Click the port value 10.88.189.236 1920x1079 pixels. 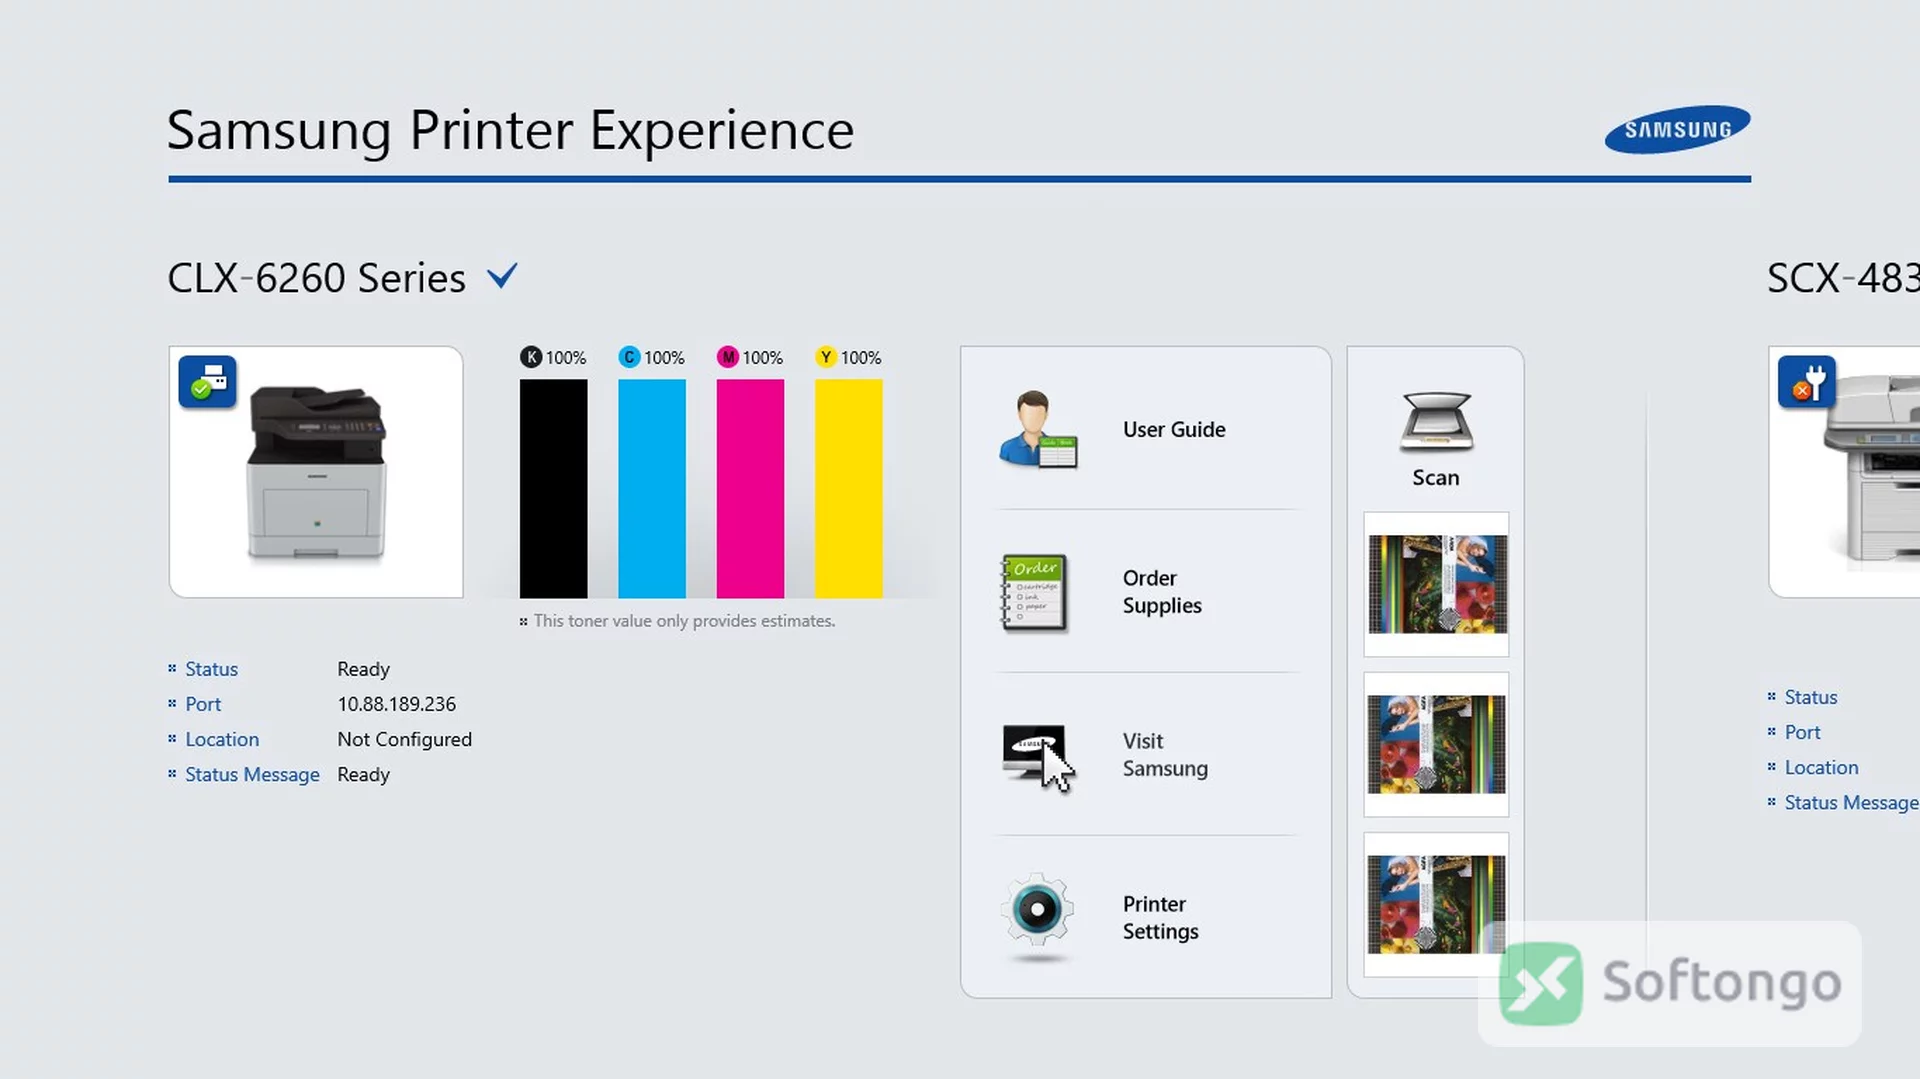pyautogui.click(x=396, y=704)
